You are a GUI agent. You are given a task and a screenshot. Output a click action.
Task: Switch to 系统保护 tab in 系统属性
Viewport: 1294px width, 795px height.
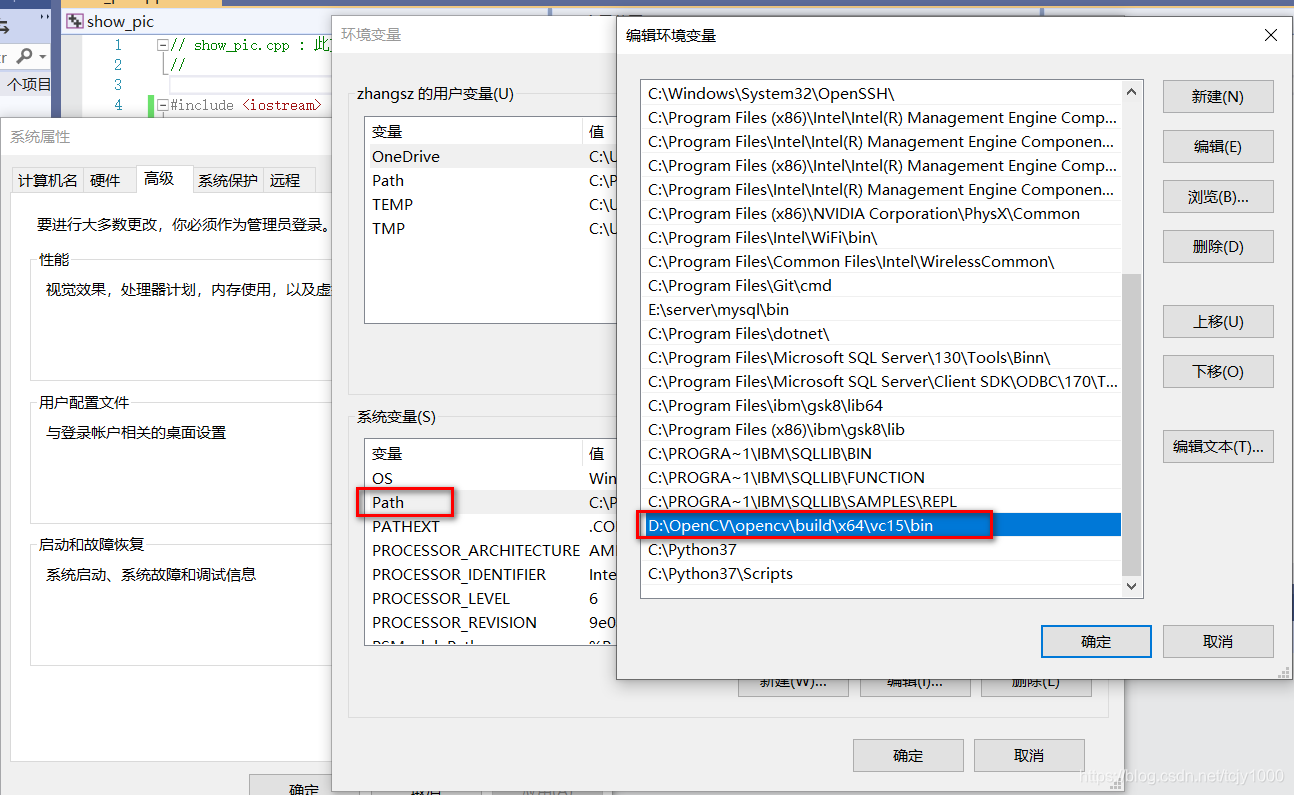[x=227, y=180]
